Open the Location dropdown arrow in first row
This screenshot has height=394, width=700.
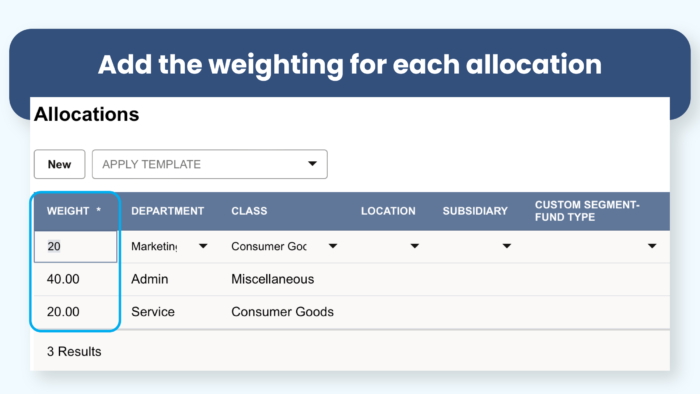(415, 246)
